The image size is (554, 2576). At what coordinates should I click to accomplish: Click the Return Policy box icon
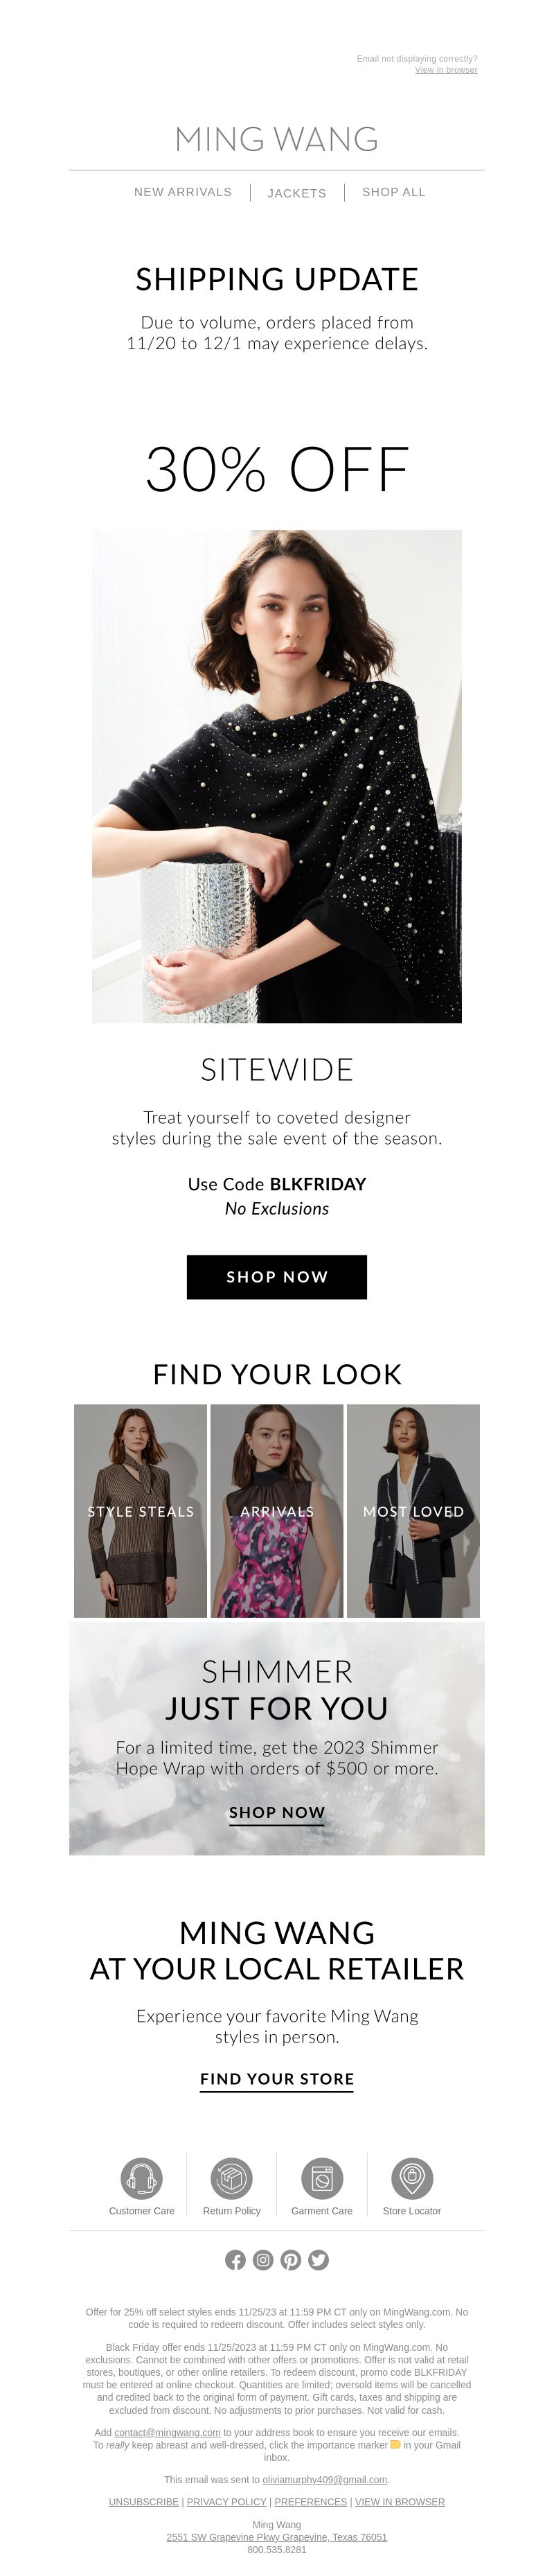[x=231, y=2177]
